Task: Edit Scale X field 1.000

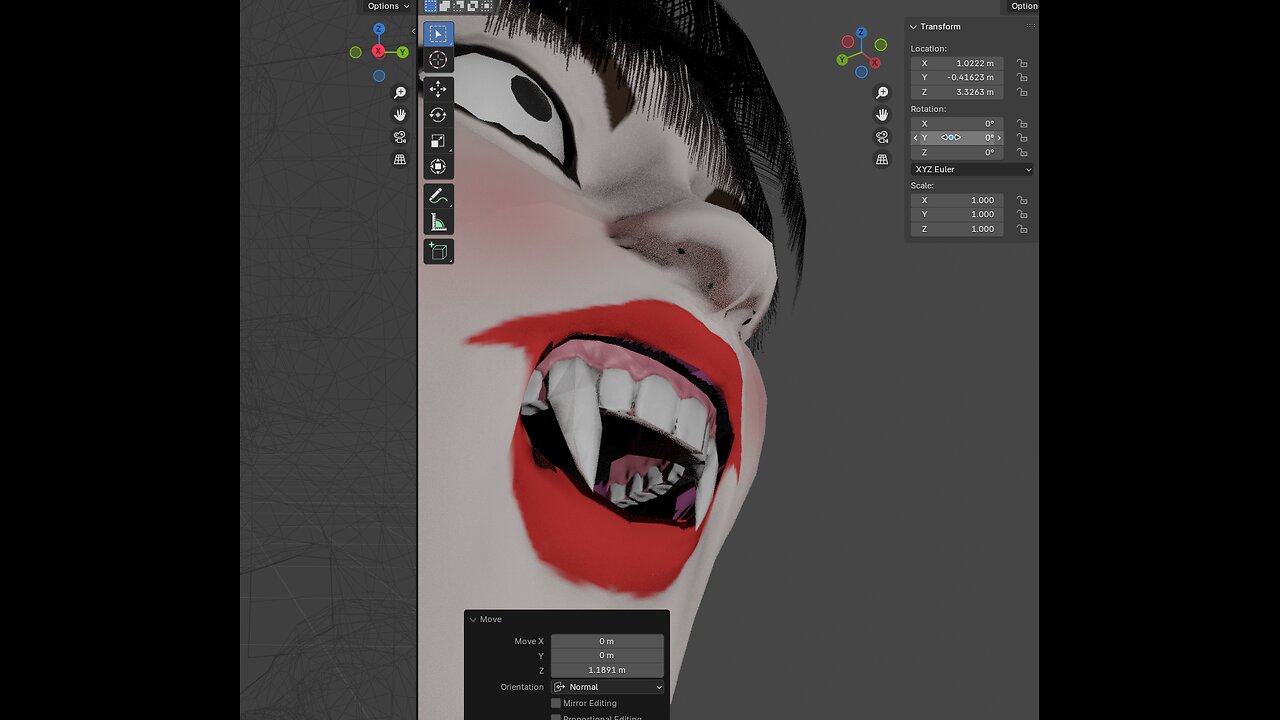Action: (x=956, y=200)
